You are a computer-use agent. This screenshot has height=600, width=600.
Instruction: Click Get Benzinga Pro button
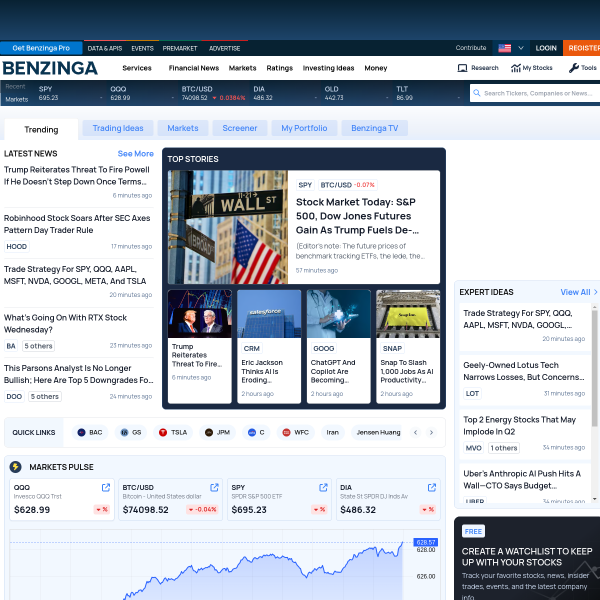pos(41,48)
